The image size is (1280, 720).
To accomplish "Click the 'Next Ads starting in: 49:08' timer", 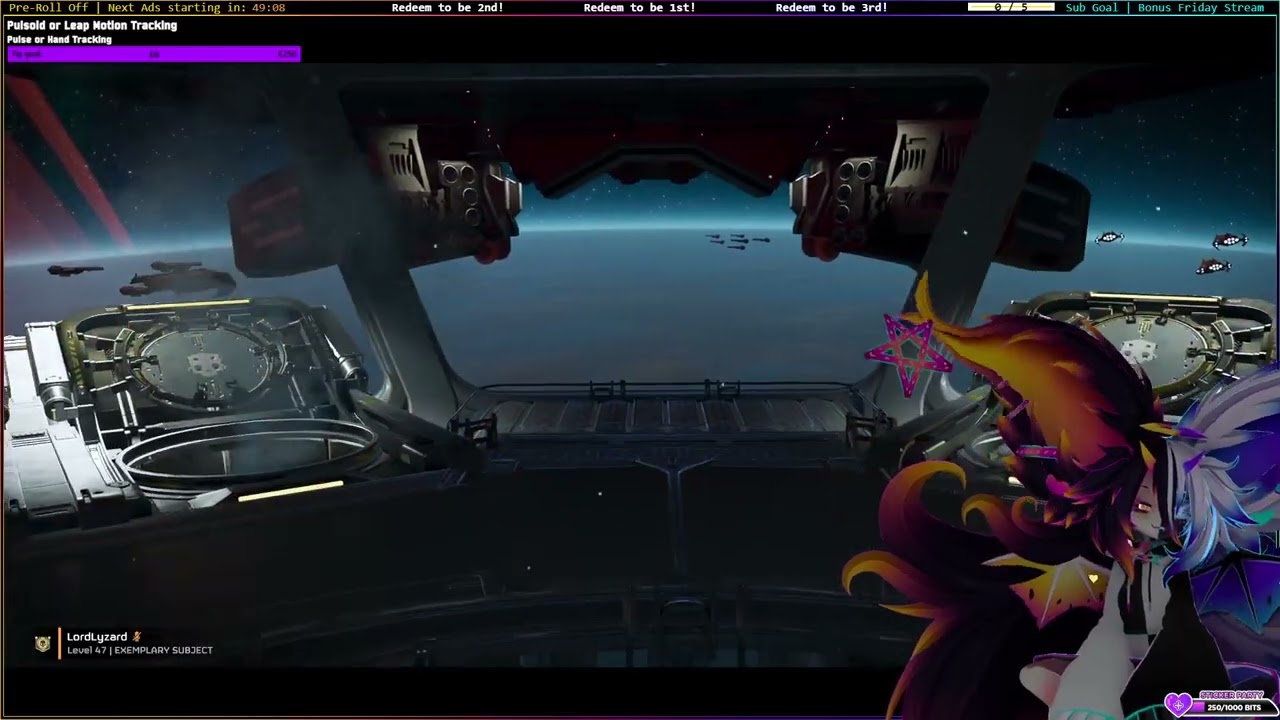I will coord(196,7).
